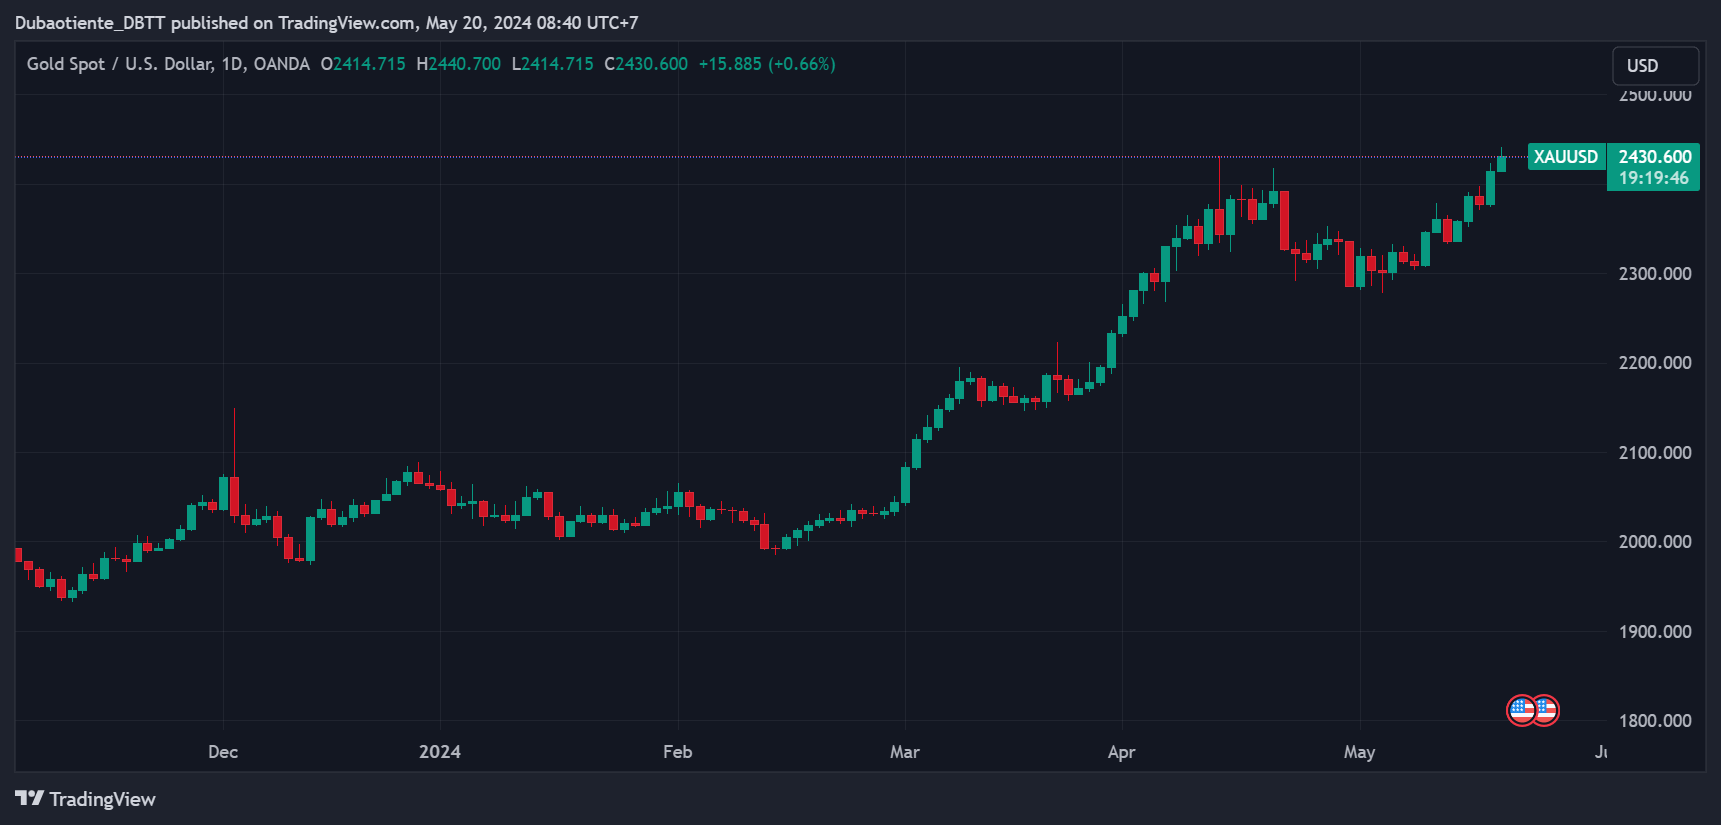The width and height of the screenshot is (1721, 825).
Task: Click the Feb label on the time axis
Action: 678,752
